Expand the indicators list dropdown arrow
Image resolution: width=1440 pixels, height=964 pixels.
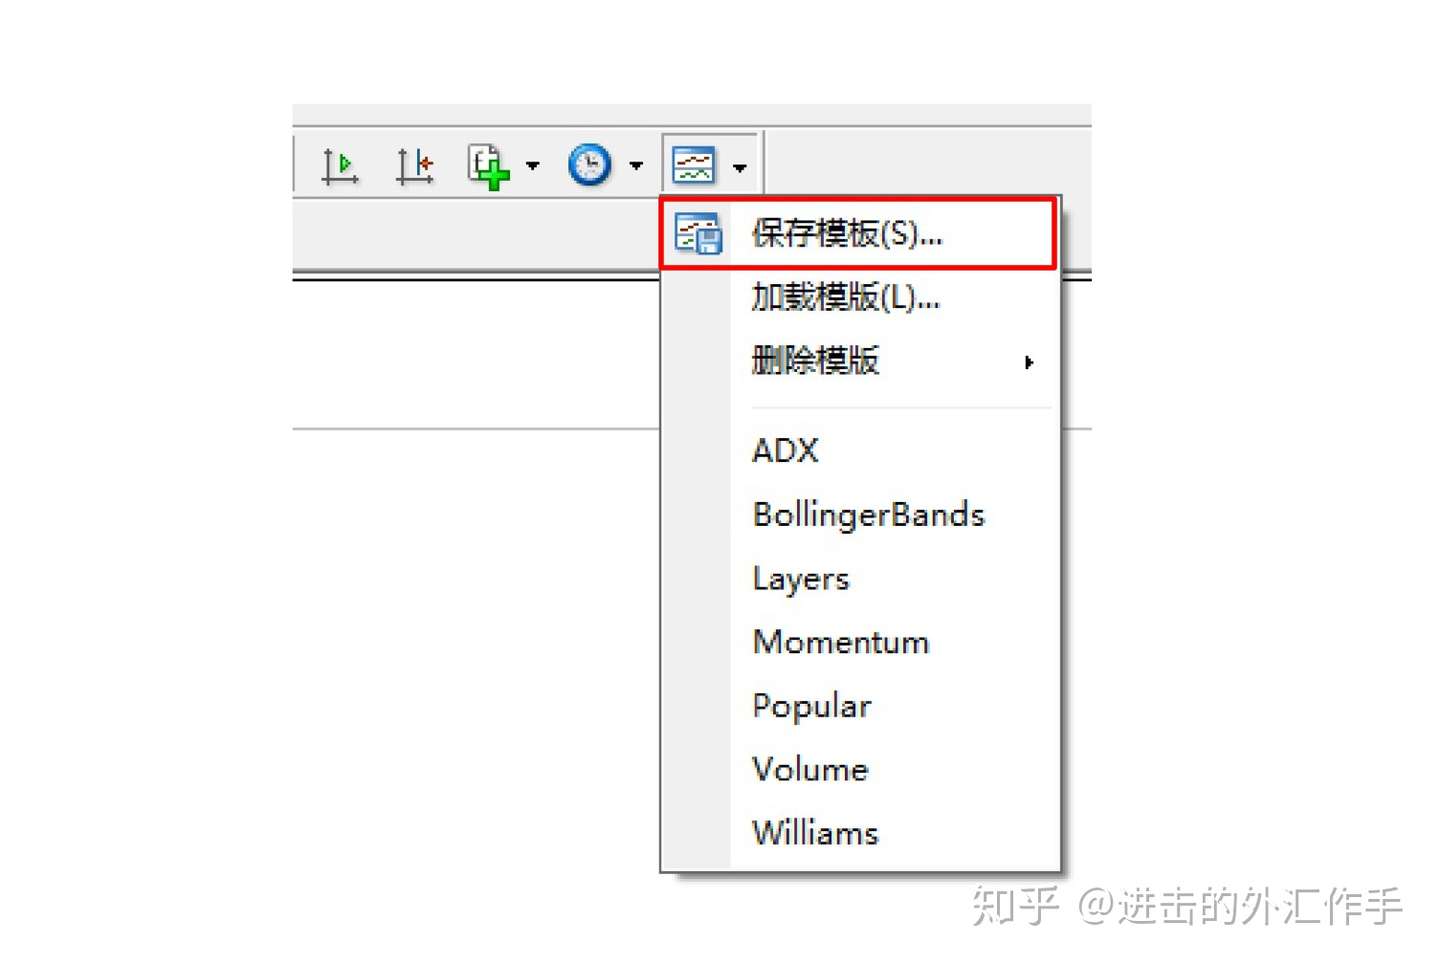click(532, 166)
